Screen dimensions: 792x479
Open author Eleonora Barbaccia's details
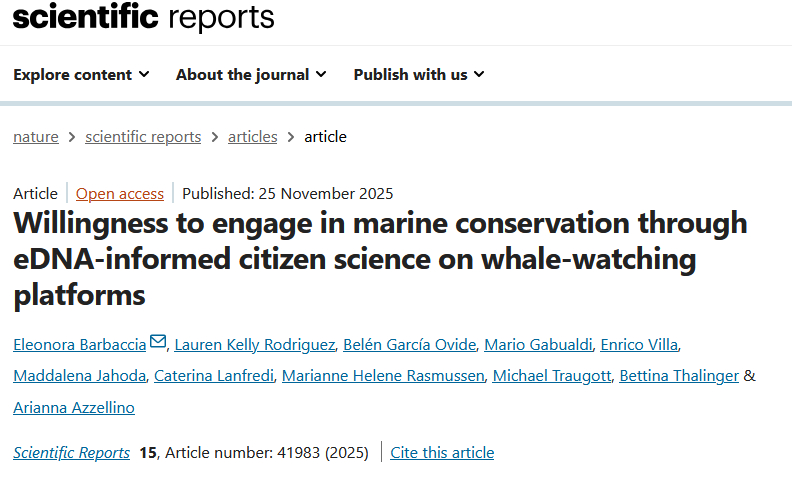pos(79,345)
